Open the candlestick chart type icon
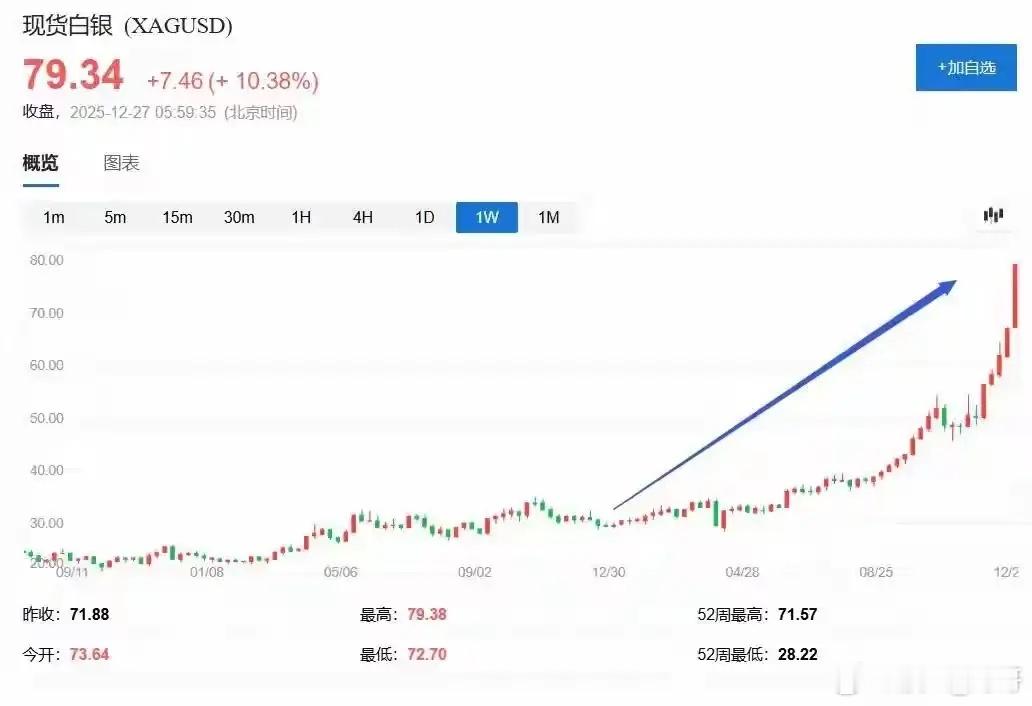Viewport: 1032px width, 706px height. (993, 216)
